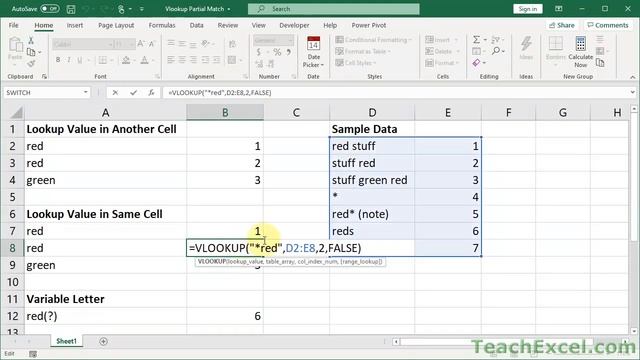Select the column D header
Viewport: 640px width, 360px height.
[372, 112]
